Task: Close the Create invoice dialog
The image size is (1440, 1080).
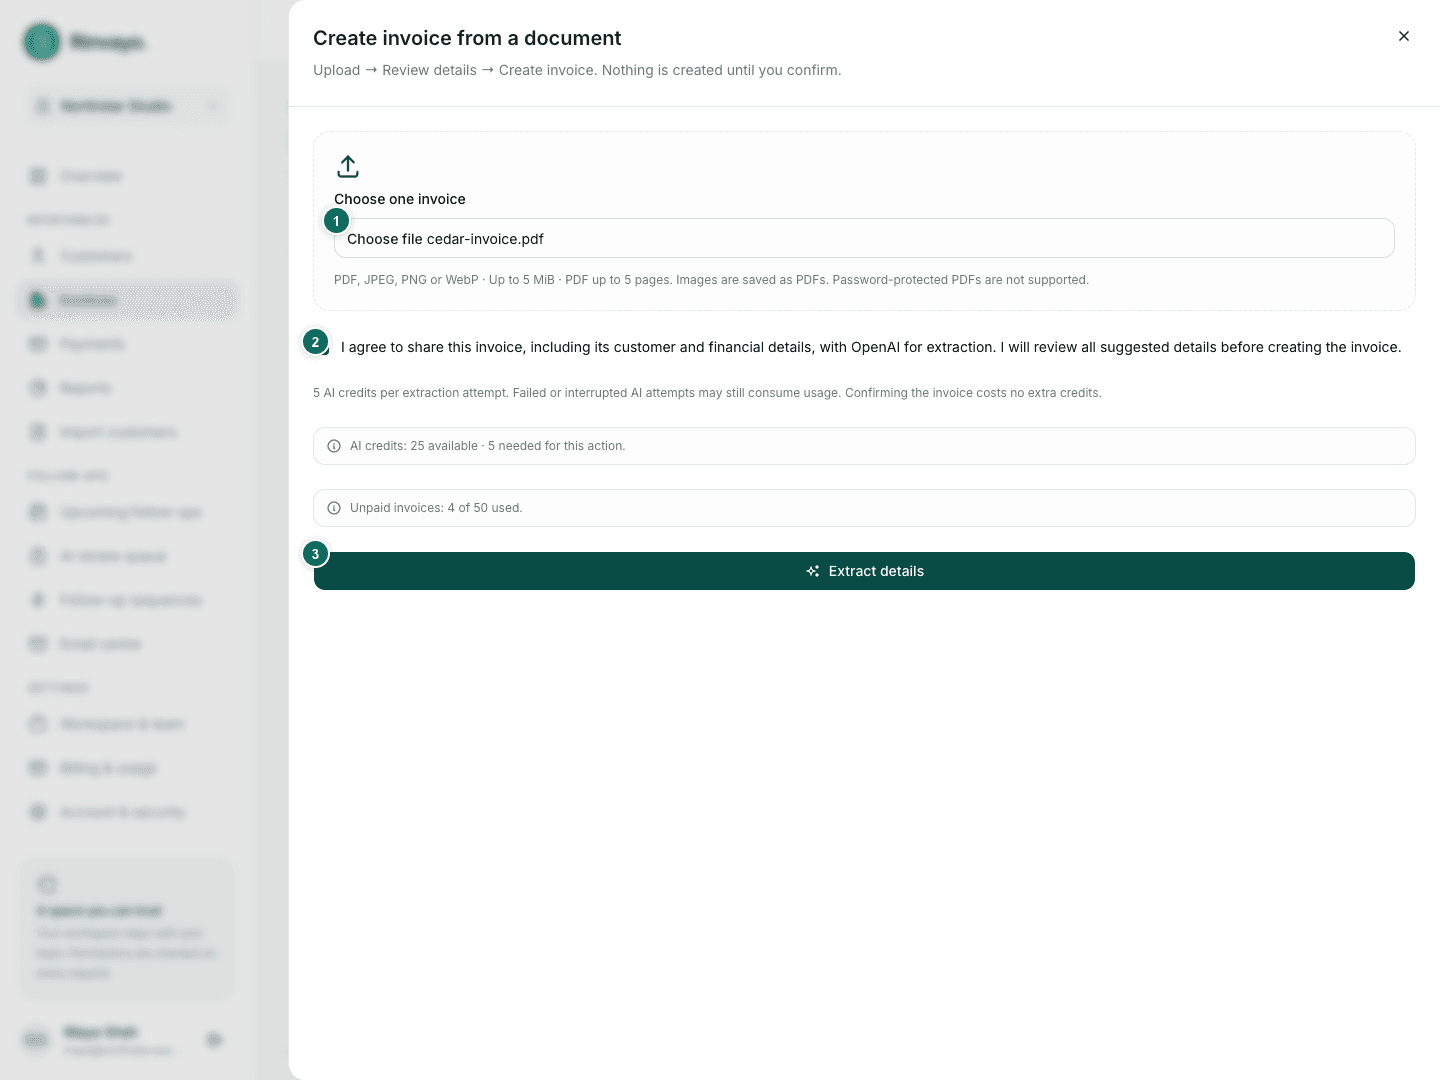Action: point(1404,36)
